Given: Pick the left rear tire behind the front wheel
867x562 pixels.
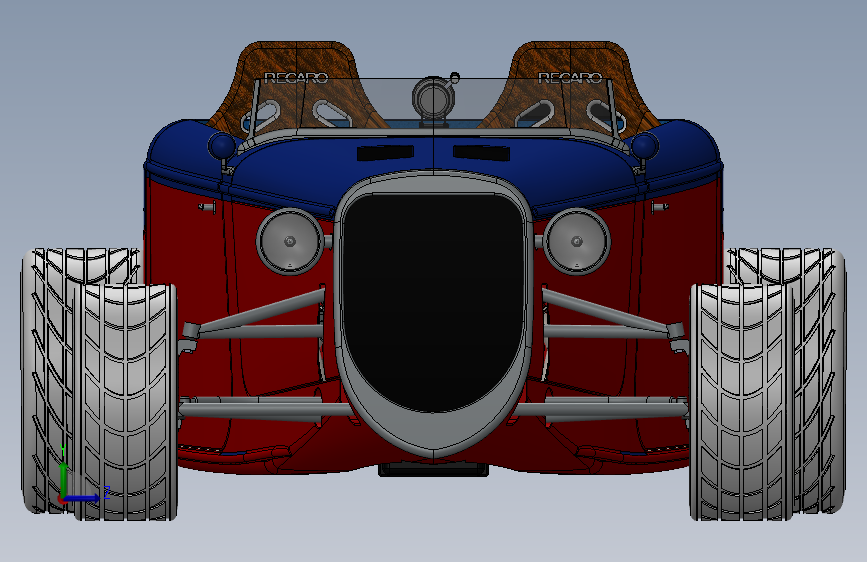Looking at the screenshot, I should click(47, 382).
